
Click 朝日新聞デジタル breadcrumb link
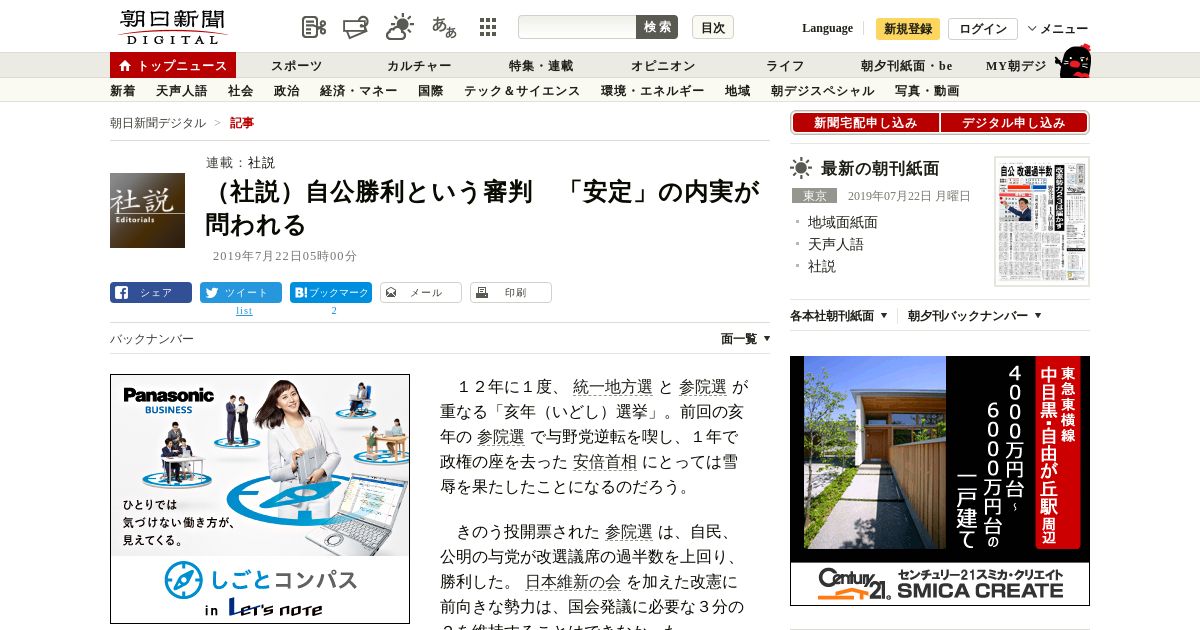[x=158, y=123]
